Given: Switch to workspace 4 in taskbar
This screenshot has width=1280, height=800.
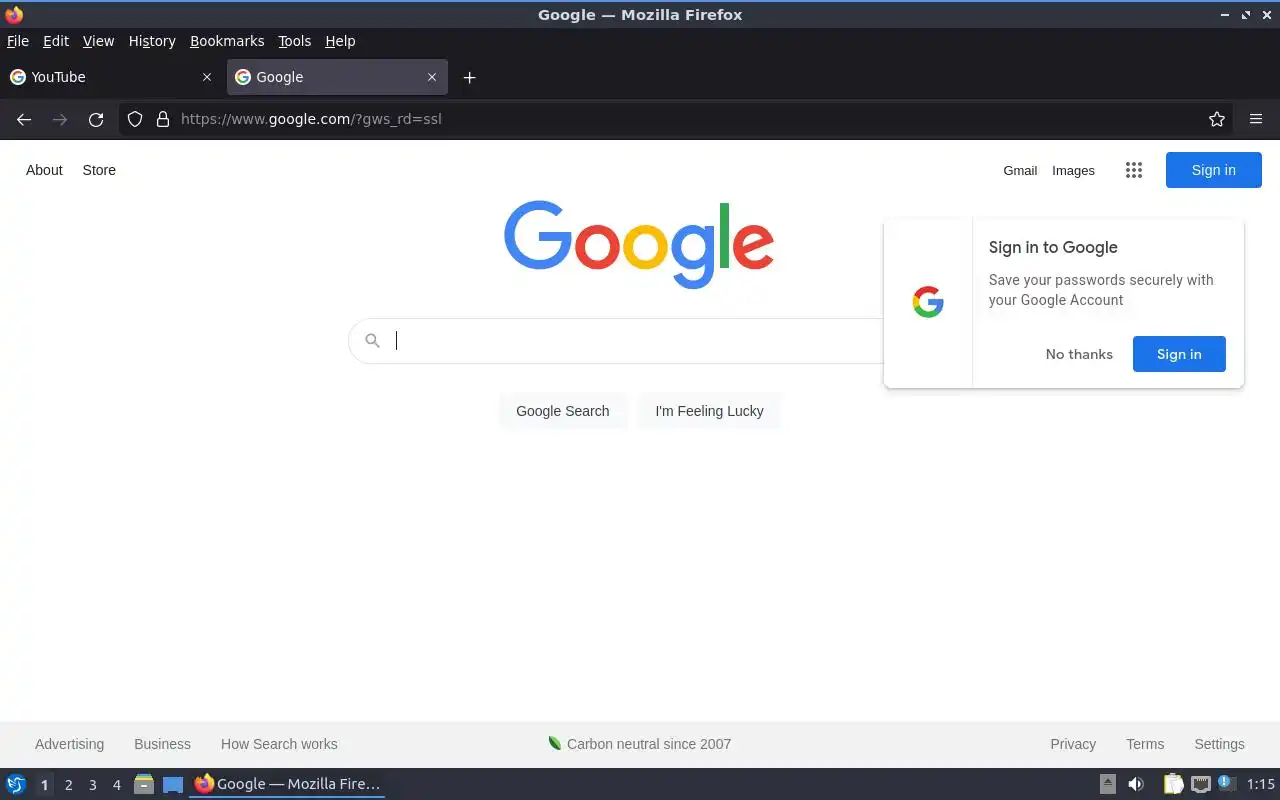Looking at the screenshot, I should 116,785.
